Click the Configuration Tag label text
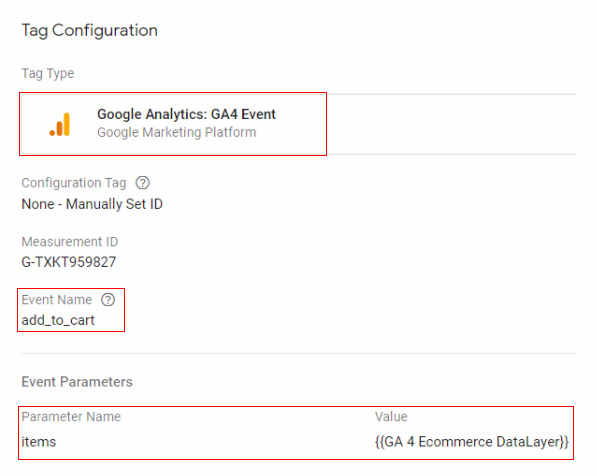597x476 pixels. pos(74,183)
